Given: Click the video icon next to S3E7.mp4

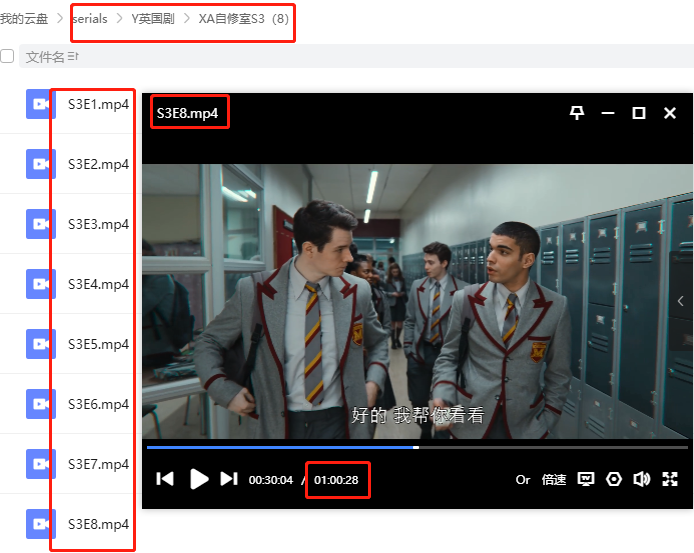Looking at the screenshot, I should click(x=41, y=464).
